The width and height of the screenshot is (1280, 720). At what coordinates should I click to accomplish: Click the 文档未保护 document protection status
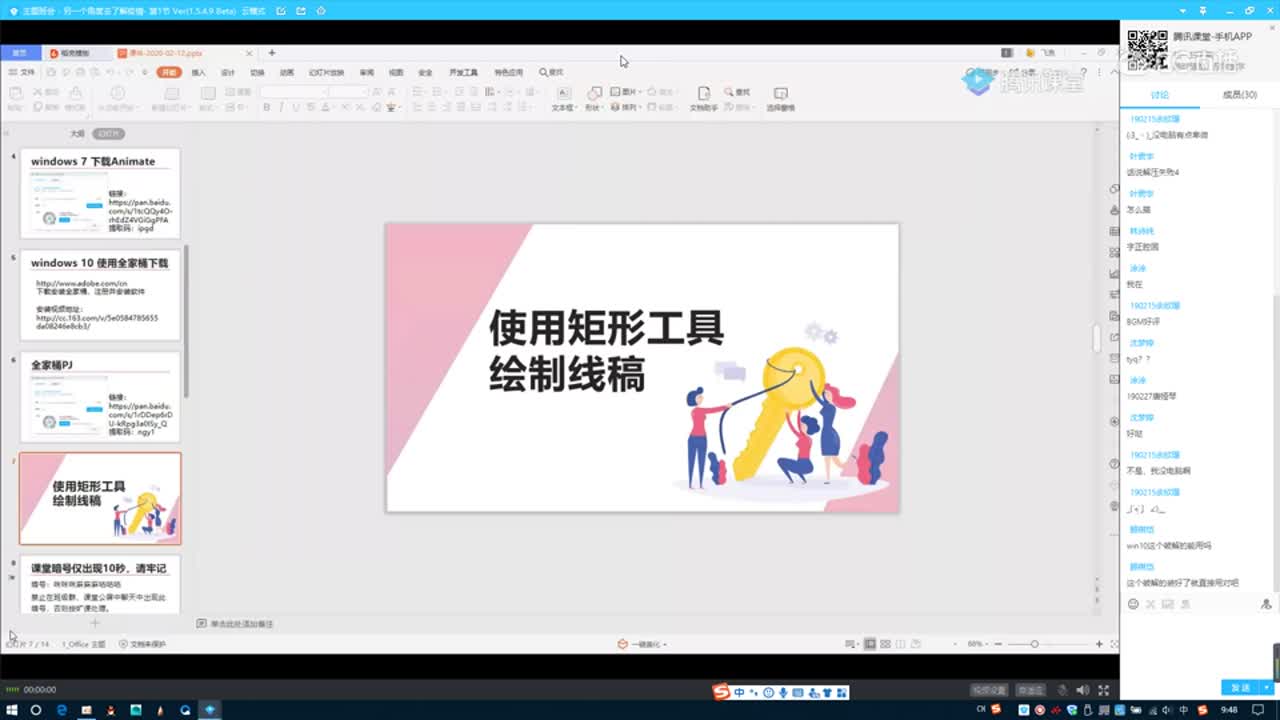pyautogui.click(x=142, y=644)
